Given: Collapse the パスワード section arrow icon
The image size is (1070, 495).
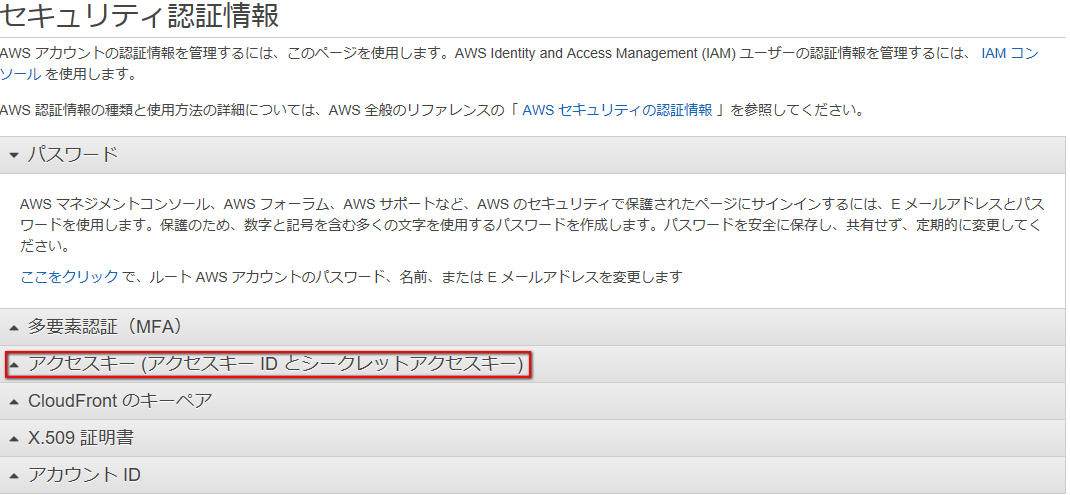Looking at the screenshot, I should pyautogui.click(x=14, y=155).
